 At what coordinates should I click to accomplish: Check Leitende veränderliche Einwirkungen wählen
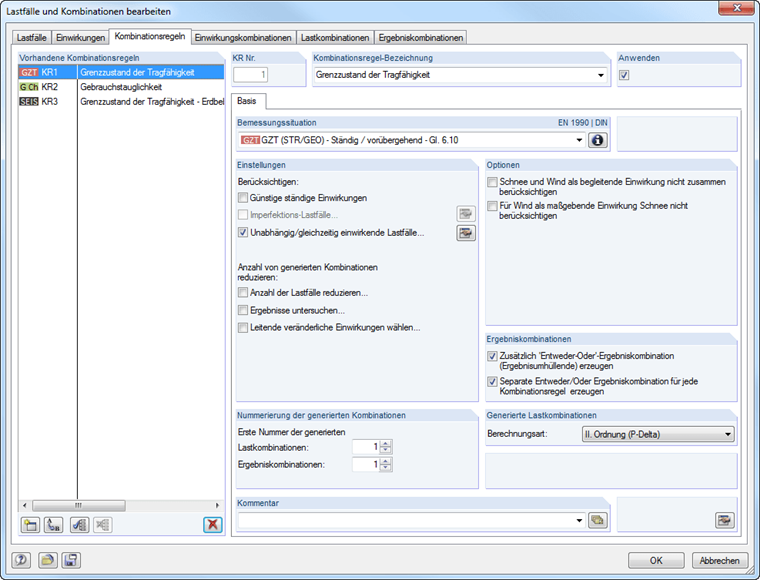243,328
